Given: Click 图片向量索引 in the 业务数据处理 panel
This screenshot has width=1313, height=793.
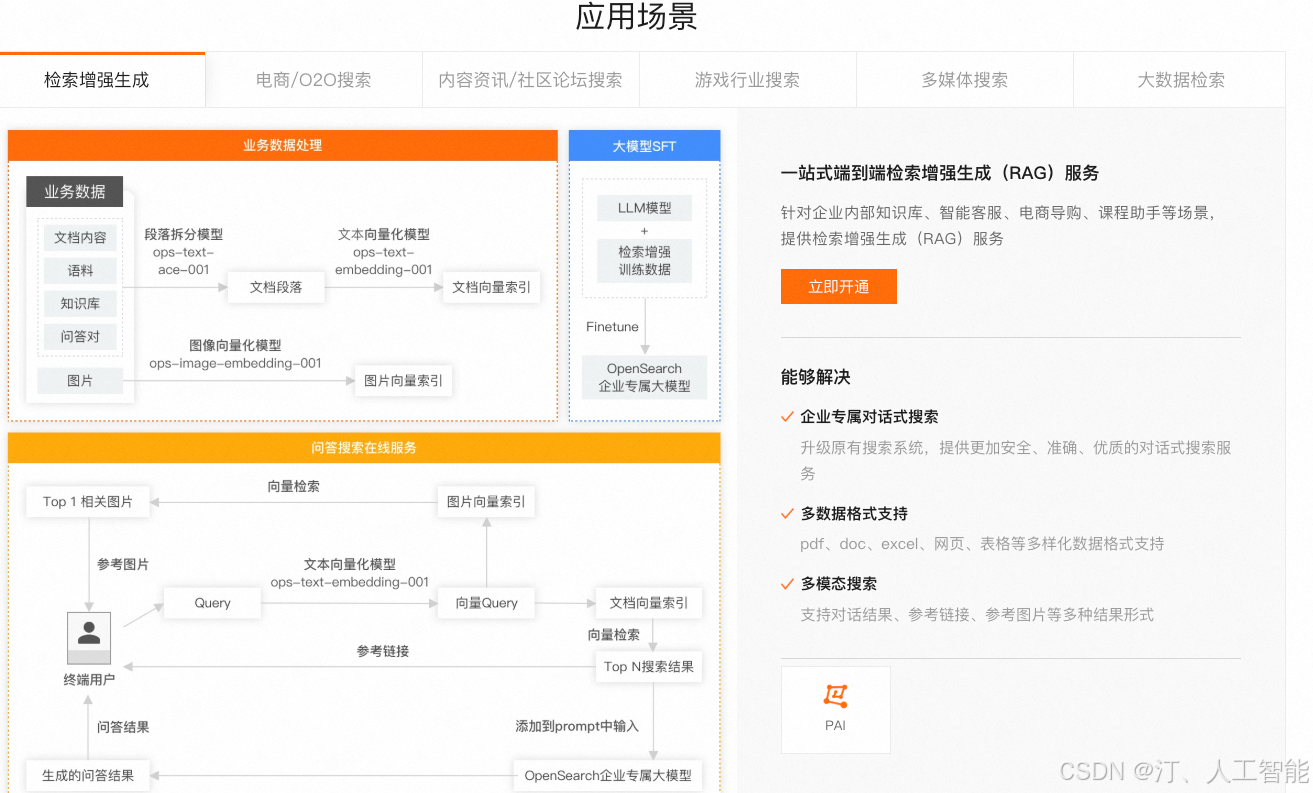Looking at the screenshot, I should (403, 381).
